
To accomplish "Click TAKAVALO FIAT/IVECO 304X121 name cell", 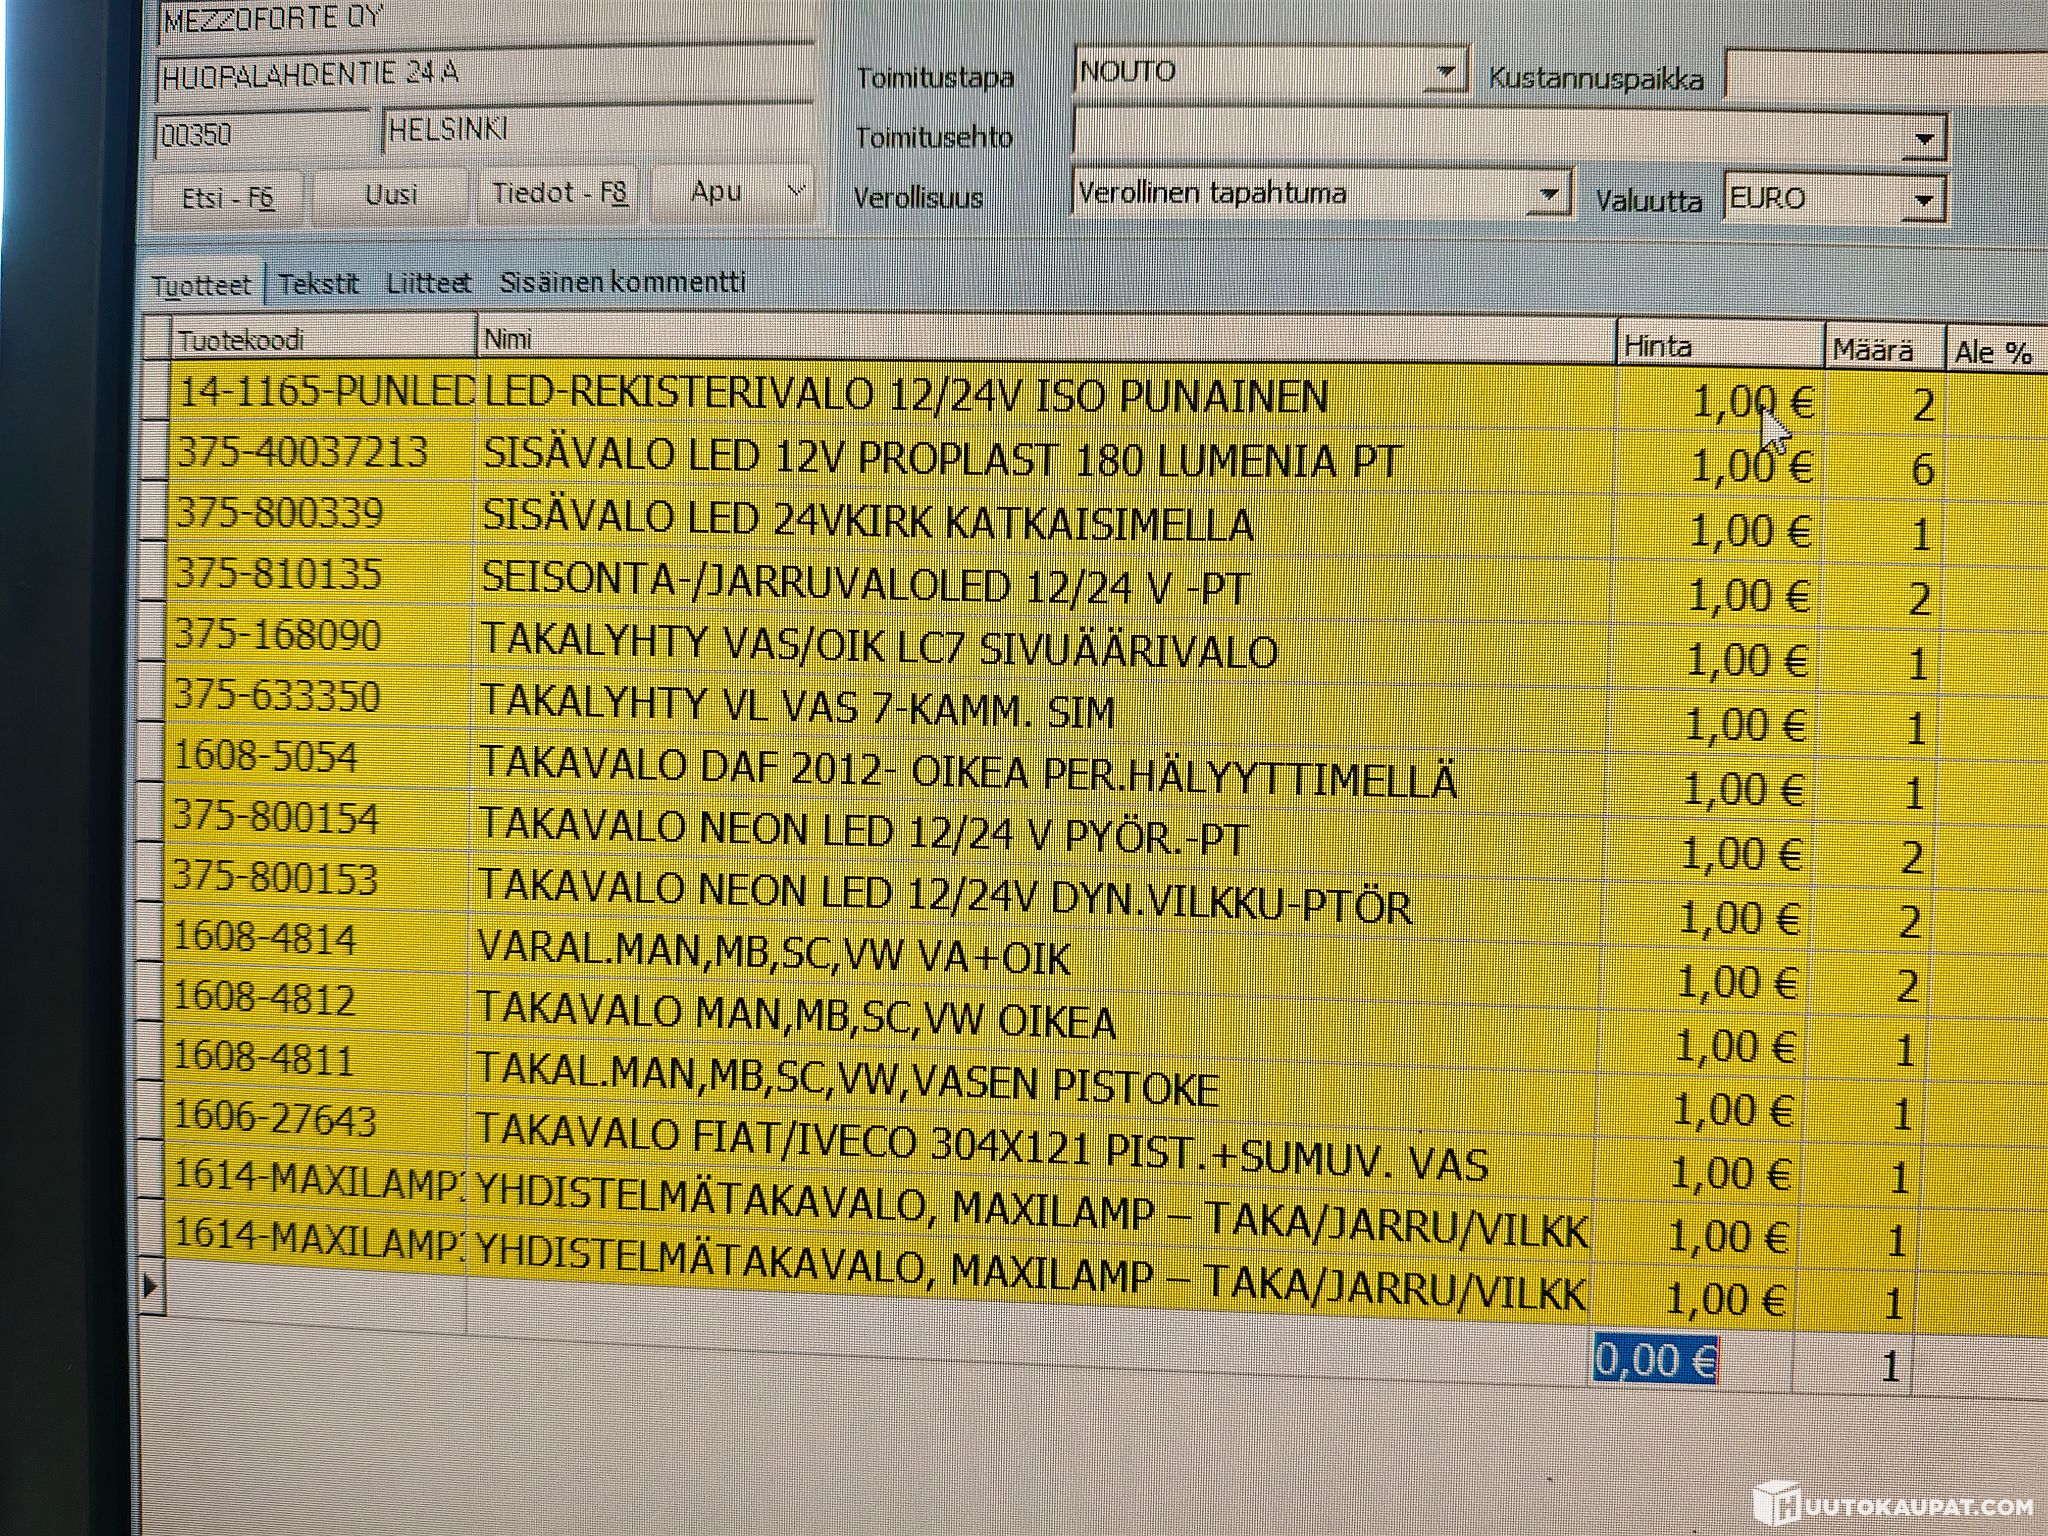I will [x=982, y=1146].
